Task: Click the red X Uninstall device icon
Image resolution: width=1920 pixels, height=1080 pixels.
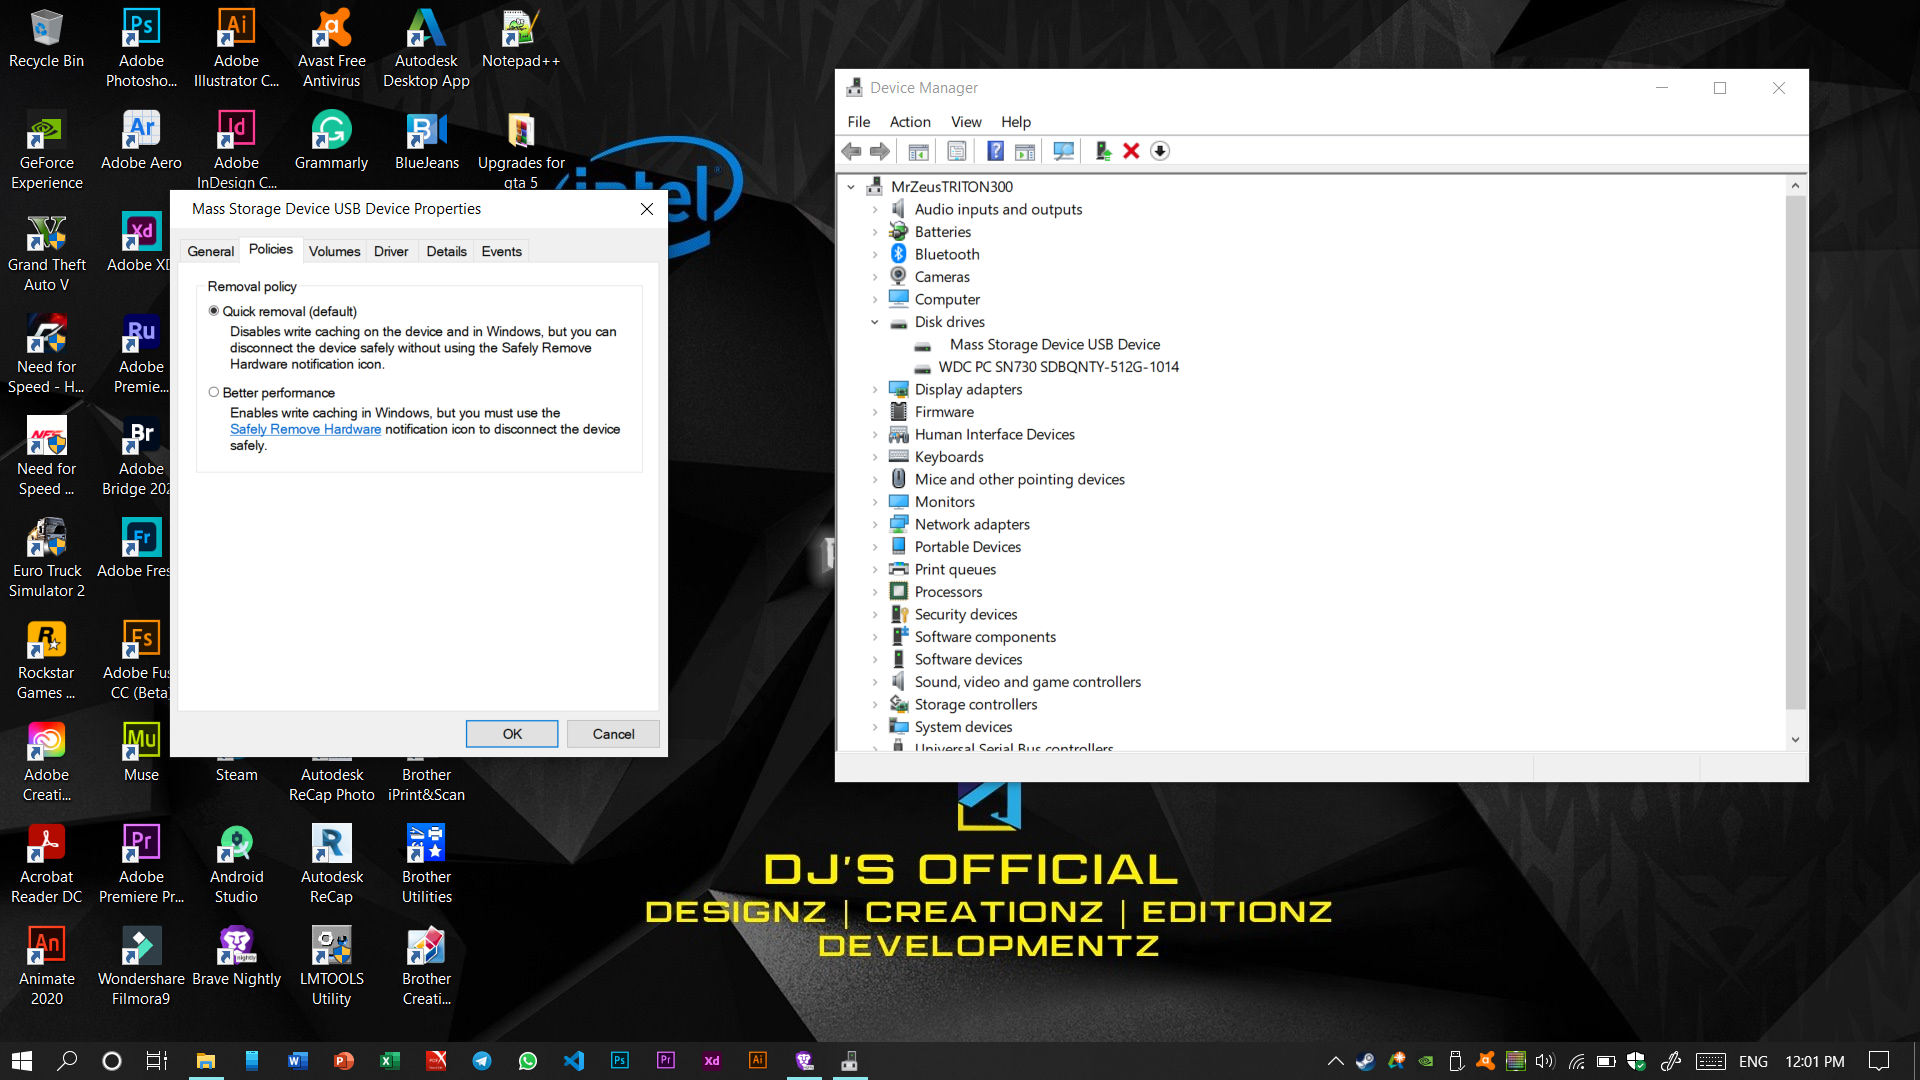Action: (x=1131, y=151)
